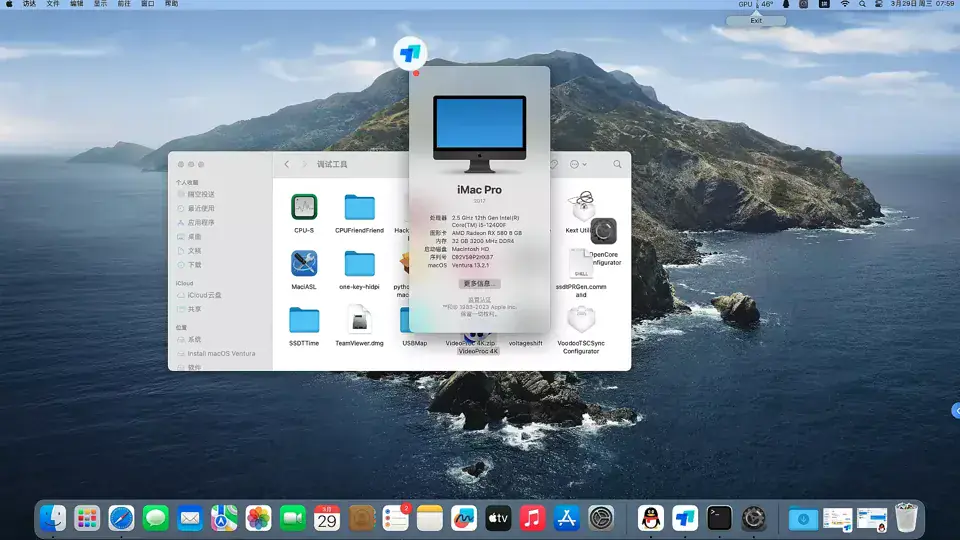Screen dimensions: 960x540
Task: Select the TeamViewer.dmg file
Action: tap(359, 320)
